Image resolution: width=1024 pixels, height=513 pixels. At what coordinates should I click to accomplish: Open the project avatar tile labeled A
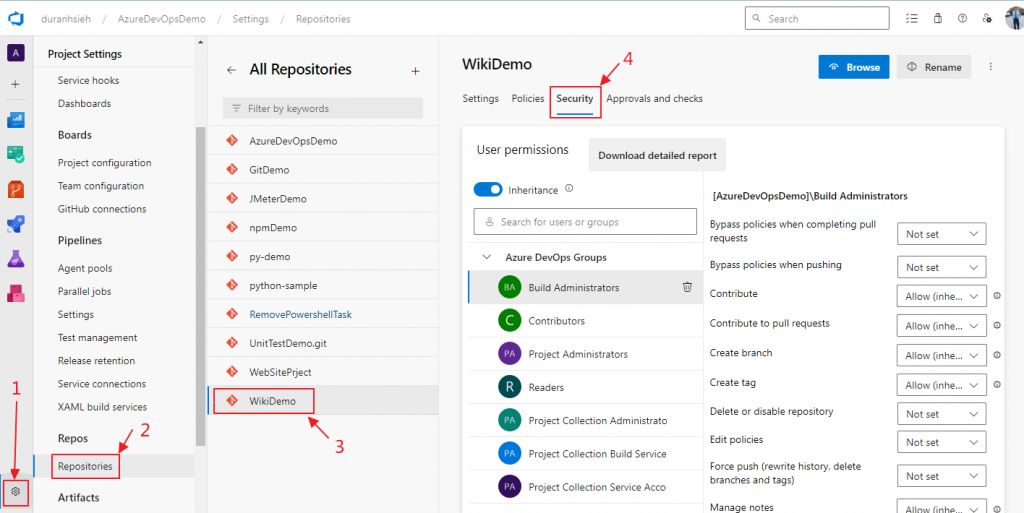(x=16, y=53)
